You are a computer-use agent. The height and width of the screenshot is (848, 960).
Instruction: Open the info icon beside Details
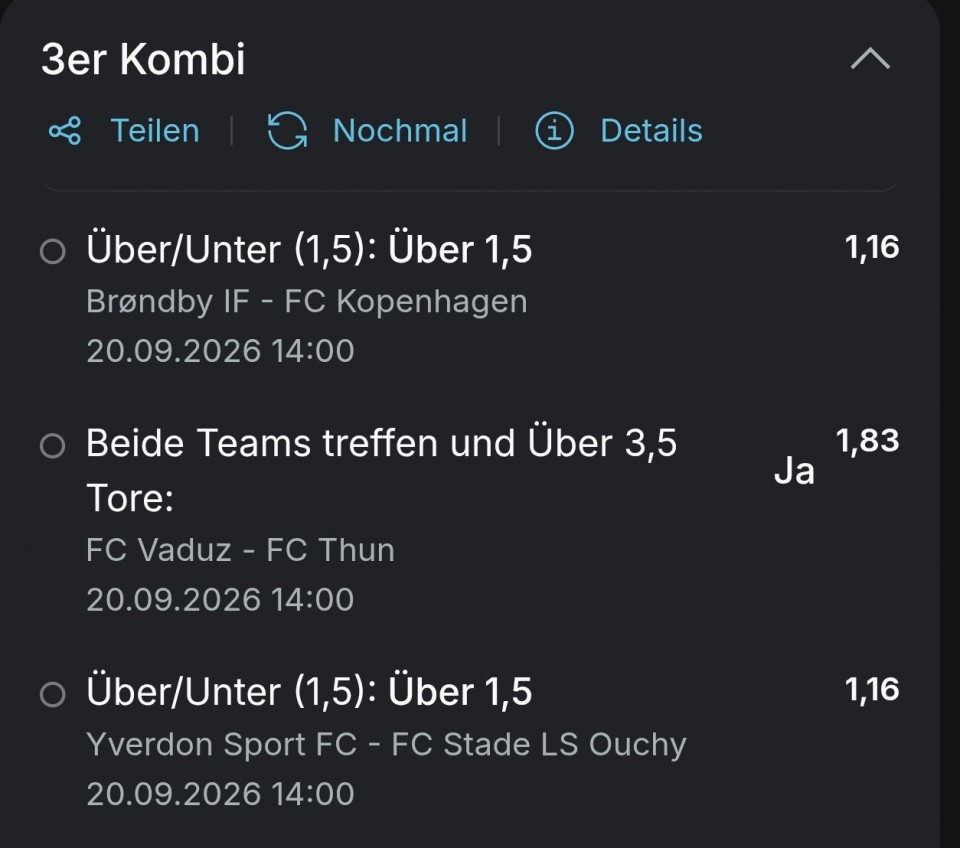click(554, 130)
